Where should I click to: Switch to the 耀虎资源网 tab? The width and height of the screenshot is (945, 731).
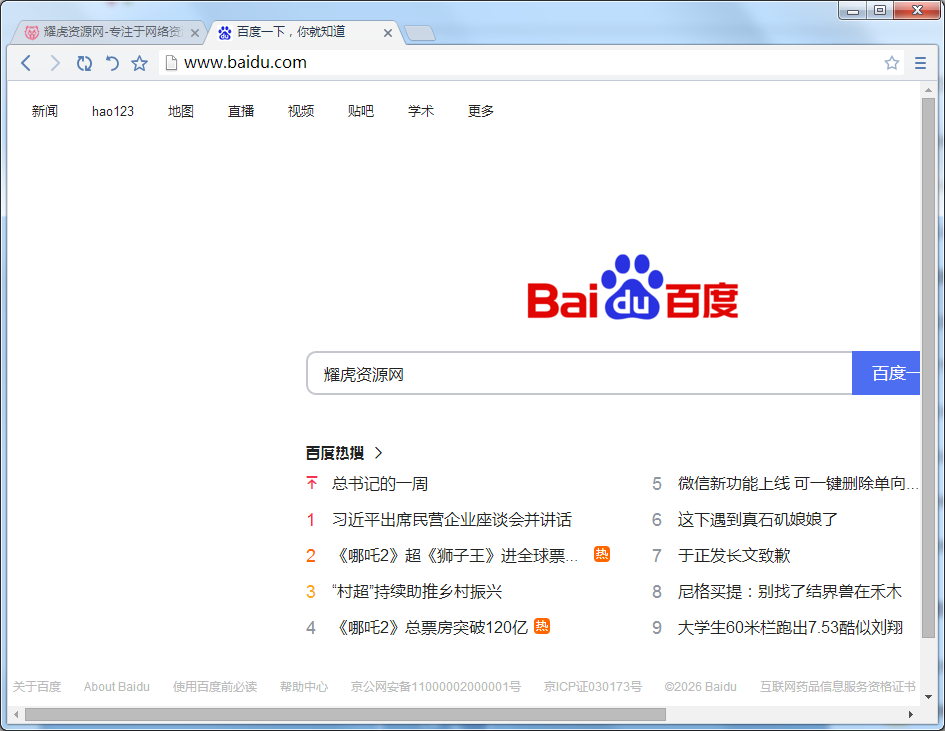click(110, 32)
